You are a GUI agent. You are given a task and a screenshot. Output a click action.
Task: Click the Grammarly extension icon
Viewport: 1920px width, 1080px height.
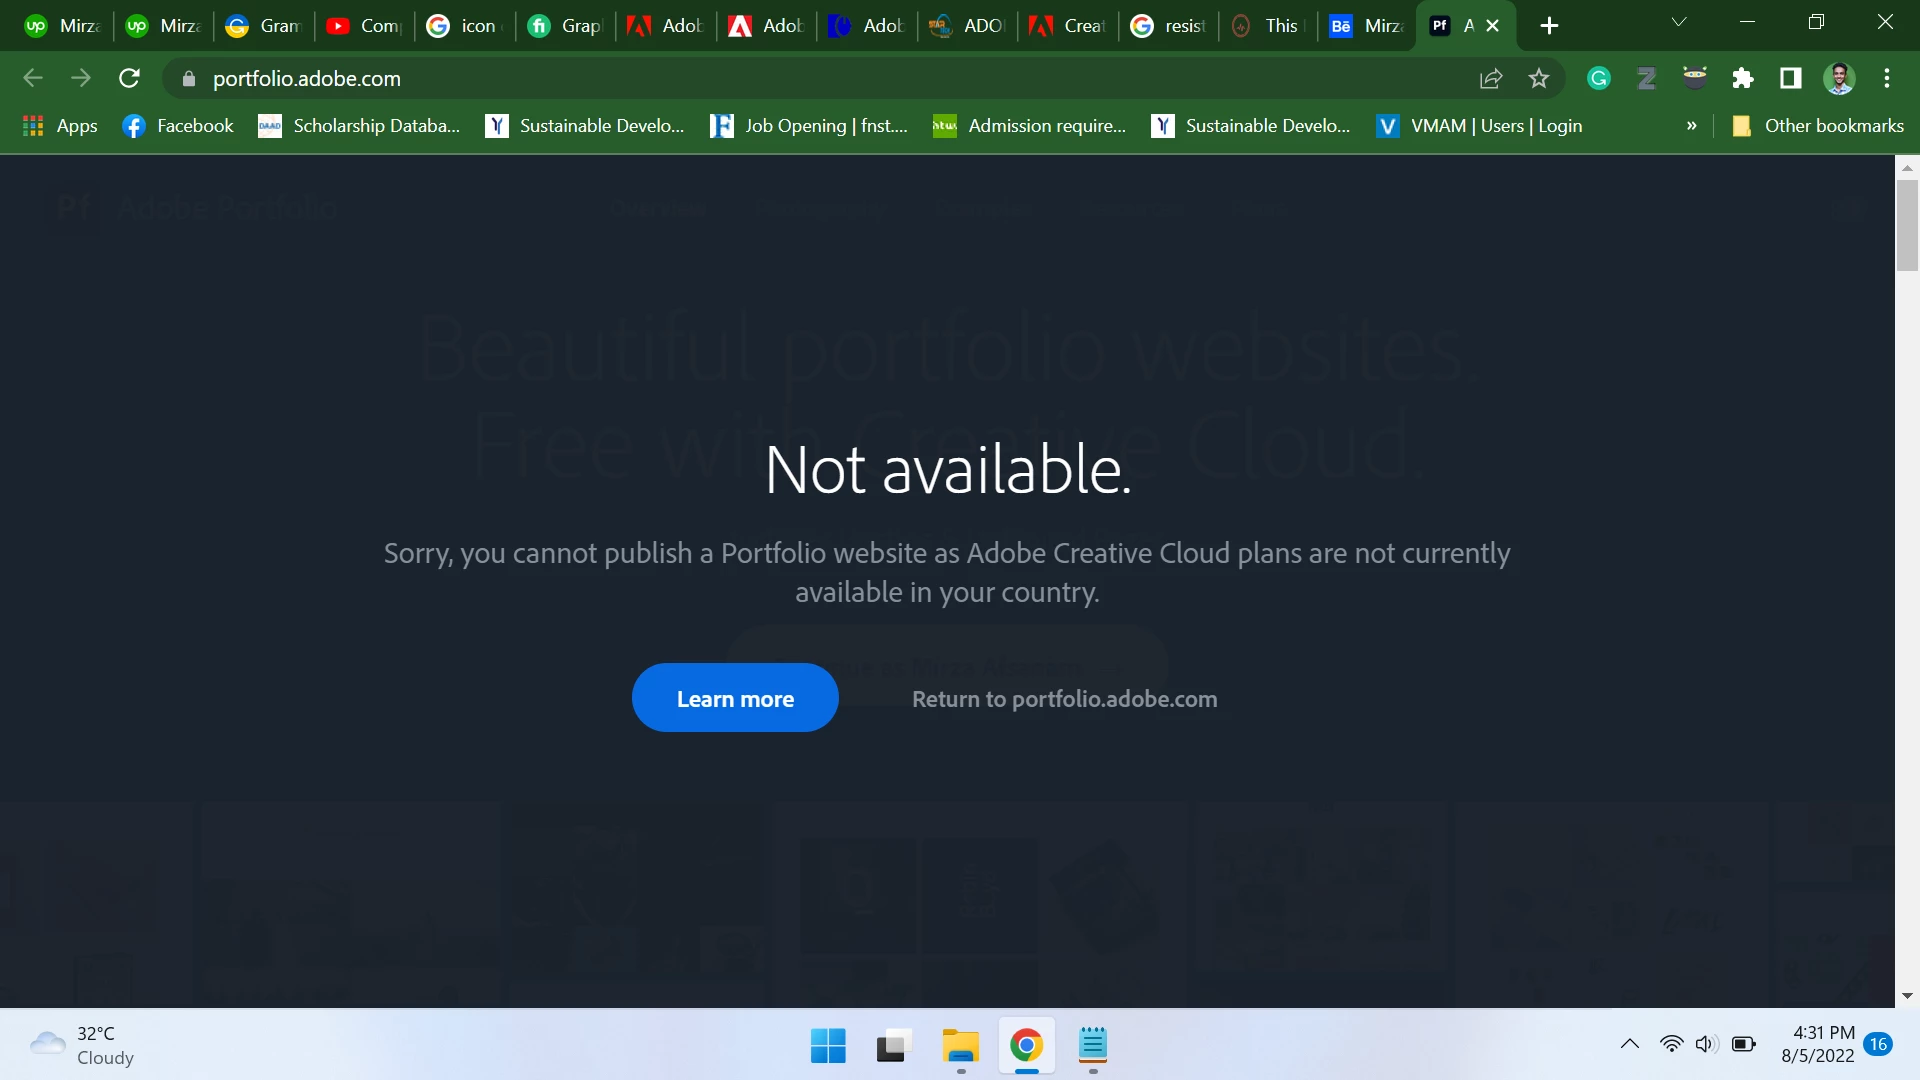(x=1599, y=78)
